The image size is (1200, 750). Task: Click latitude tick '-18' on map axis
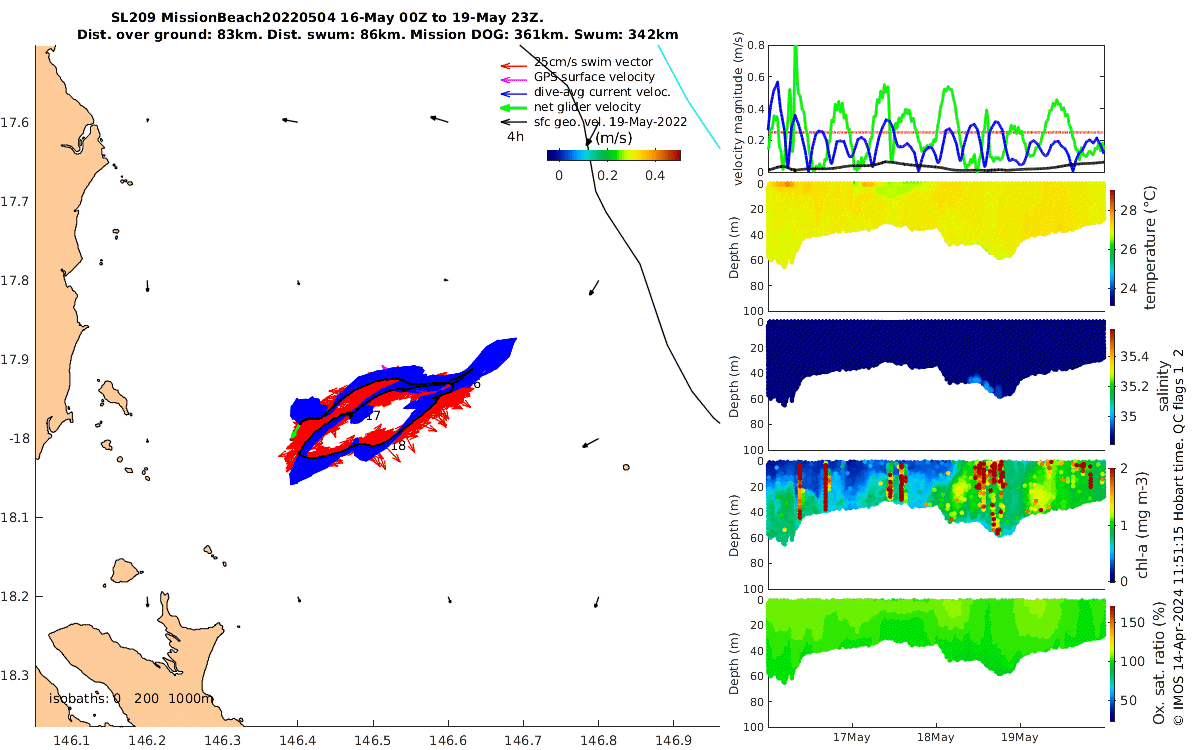pos(18,439)
